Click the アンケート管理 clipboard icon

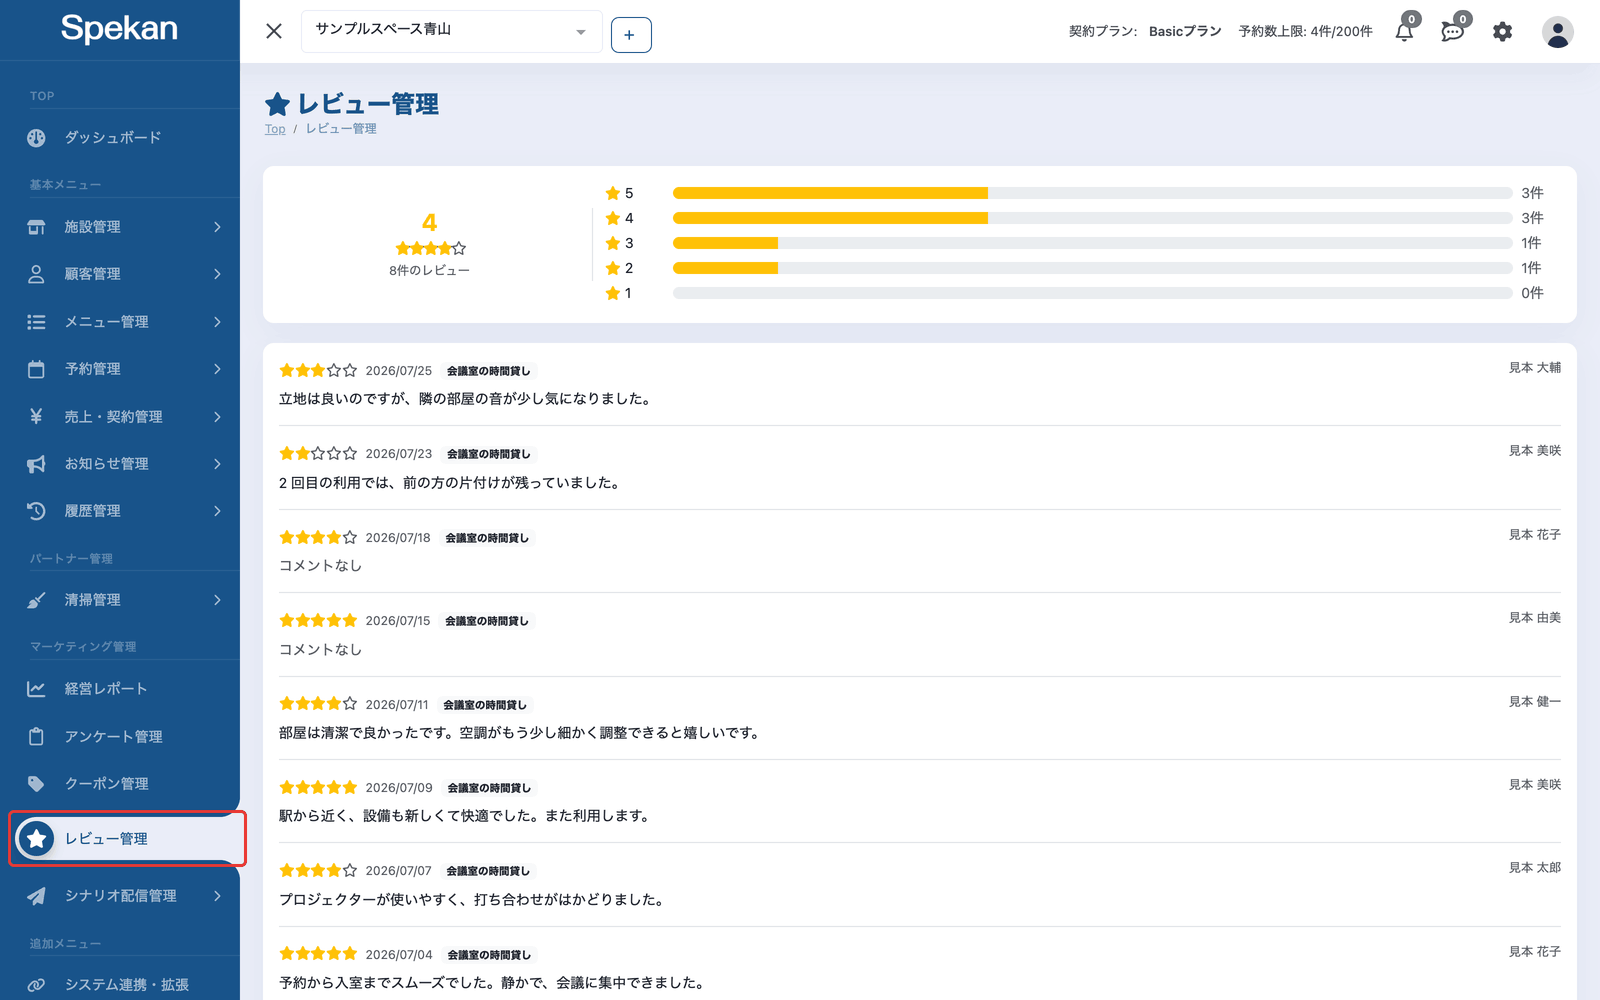click(x=36, y=736)
